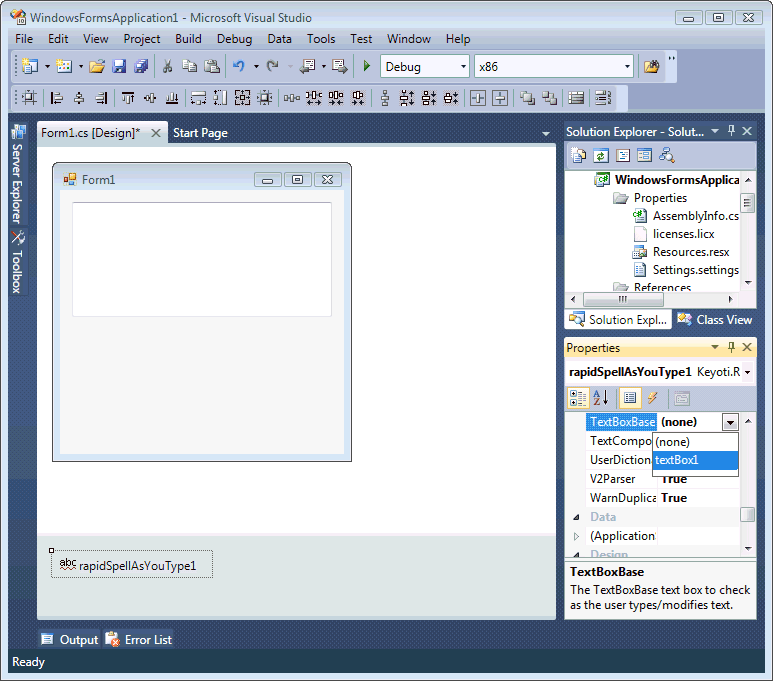Toggle pin on Solution Explorer panel

click(x=731, y=131)
